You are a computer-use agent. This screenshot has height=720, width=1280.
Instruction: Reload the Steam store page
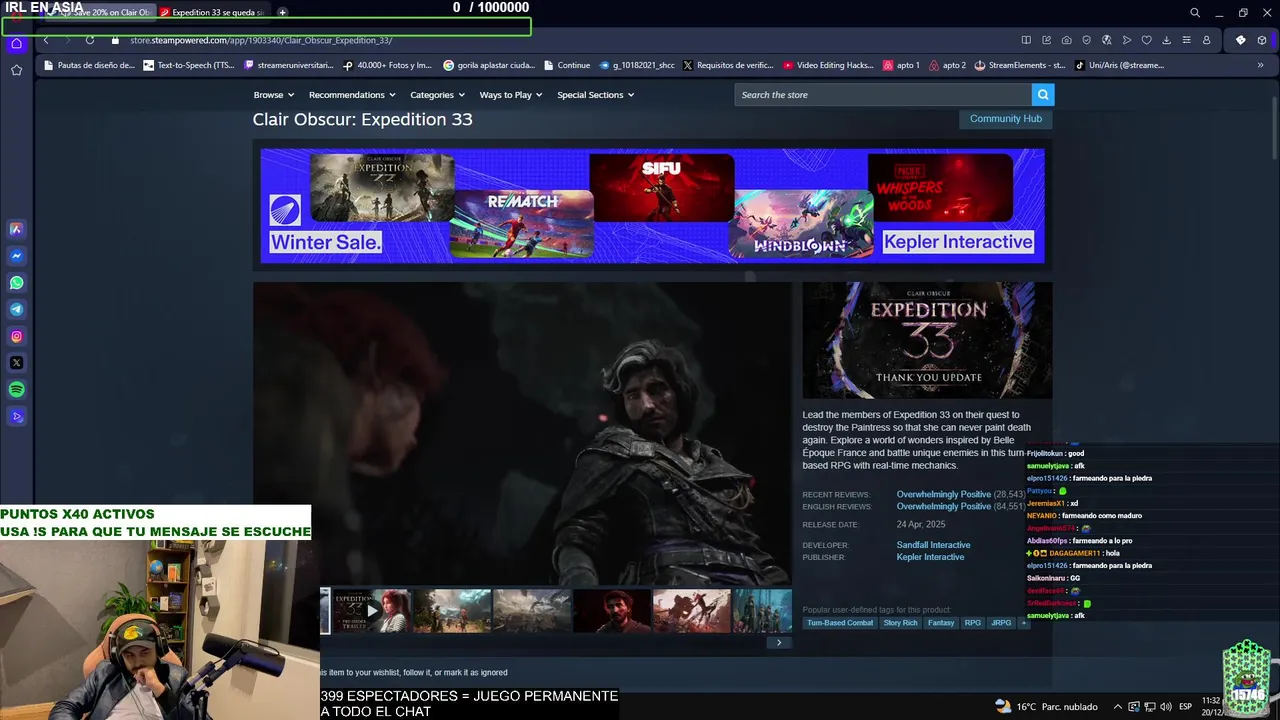tap(90, 40)
